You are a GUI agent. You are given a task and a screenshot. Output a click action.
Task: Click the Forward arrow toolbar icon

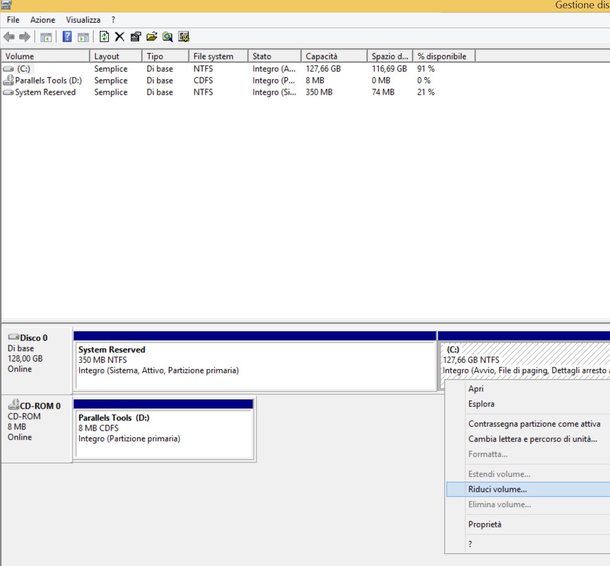click(x=25, y=37)
